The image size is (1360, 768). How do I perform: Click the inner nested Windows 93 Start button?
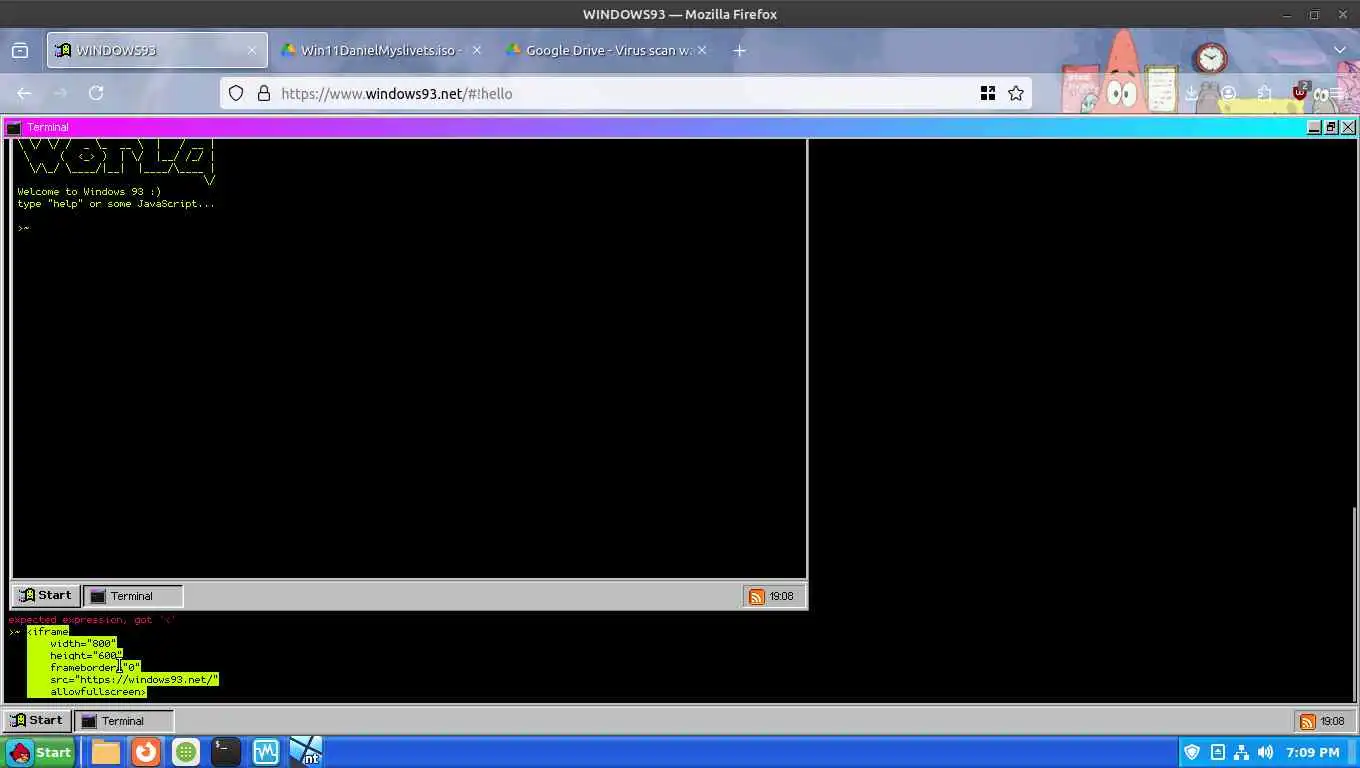tap(45, 595)
